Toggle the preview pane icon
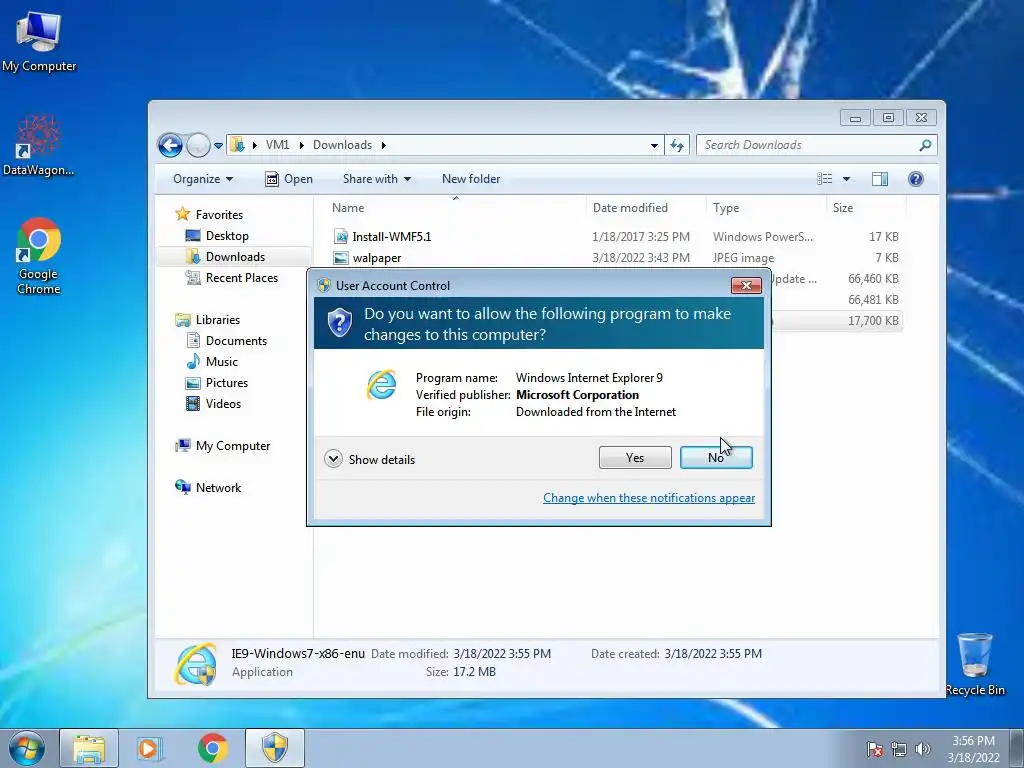This screenshot has width=1024, height=768. 880,179
